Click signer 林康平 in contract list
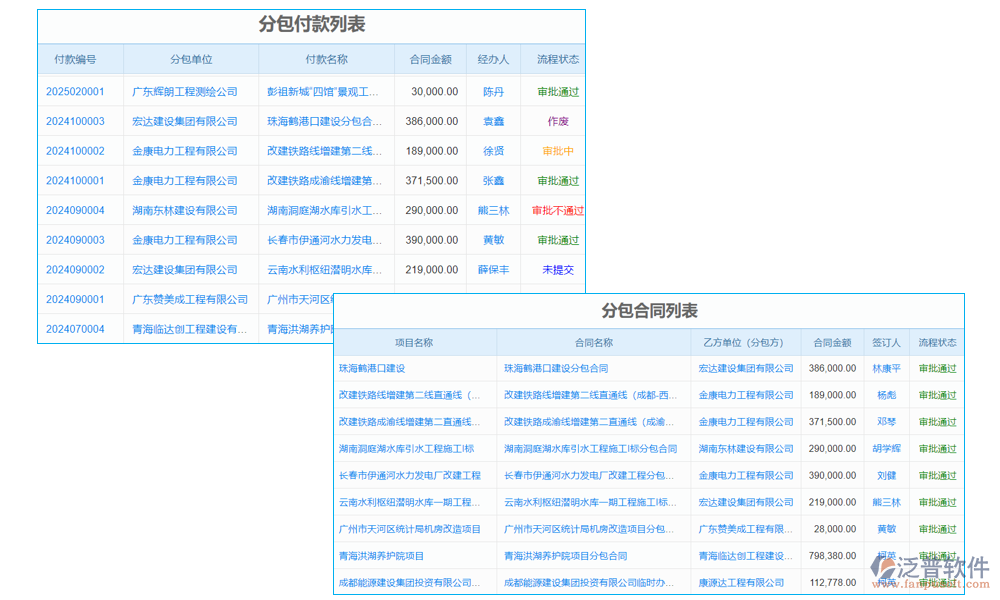Image resolution: width=1000 pixels, height=600 pixels. coord(886,368)
